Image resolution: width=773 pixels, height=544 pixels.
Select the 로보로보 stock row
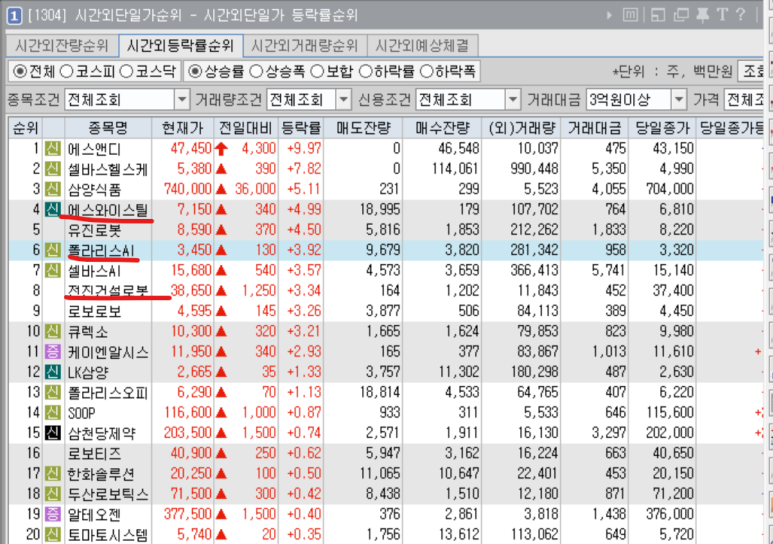click(386, 311)
